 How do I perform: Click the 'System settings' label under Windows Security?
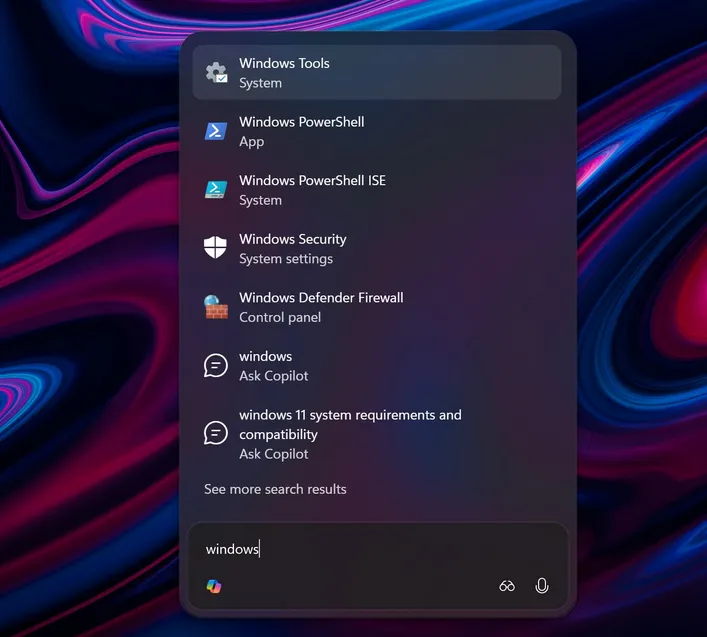pyautogui.click(x=286, y=259)
